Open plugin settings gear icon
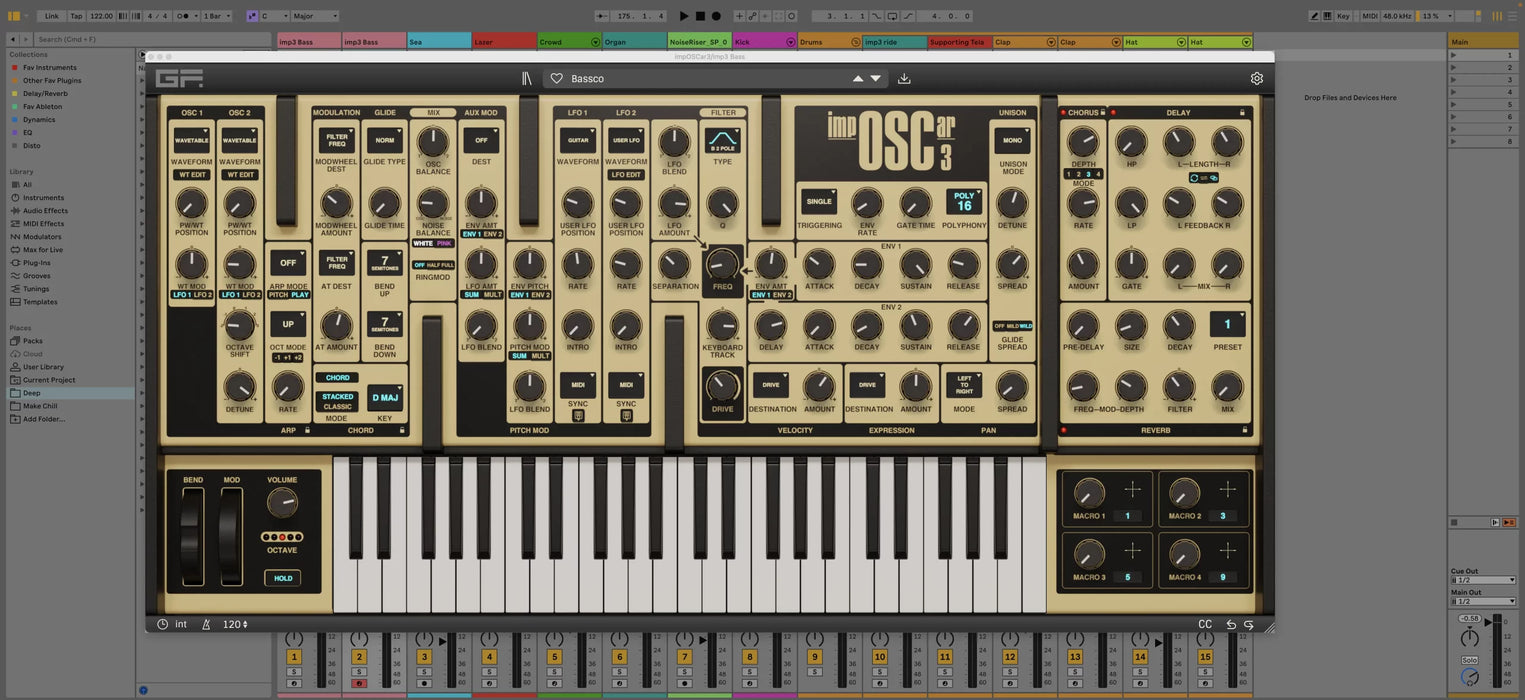Image resolution: width=1525 pixels, height=700 pixels. 1257,78
